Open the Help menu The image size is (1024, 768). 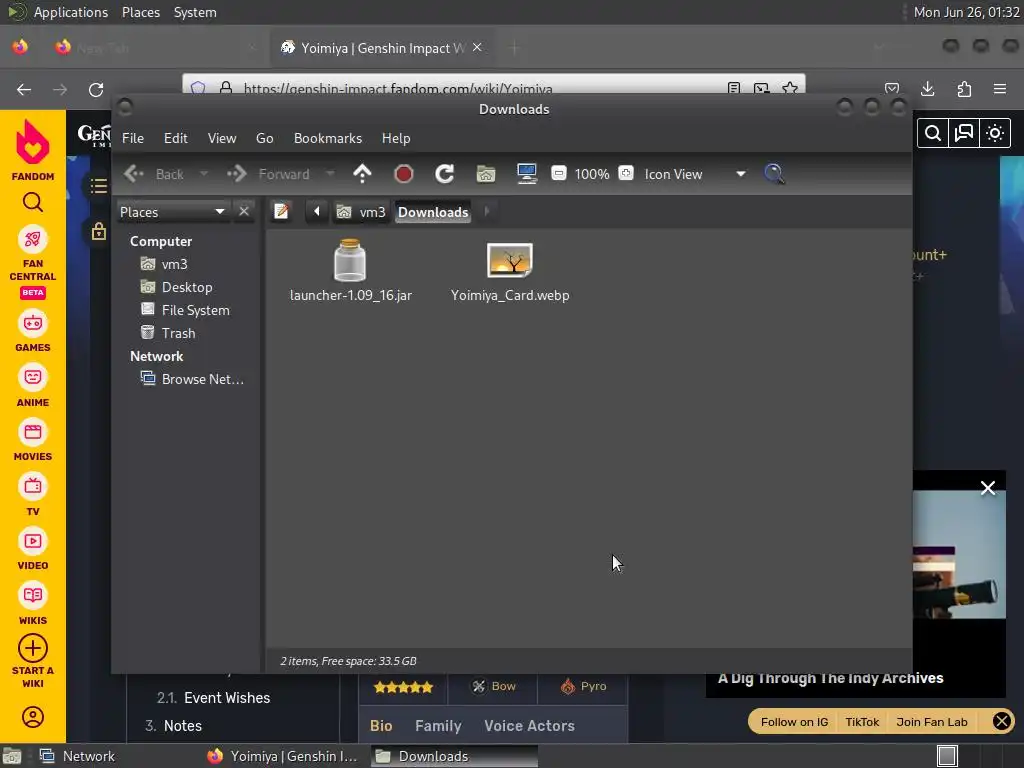pyautogui.click(x=396, y=138)
